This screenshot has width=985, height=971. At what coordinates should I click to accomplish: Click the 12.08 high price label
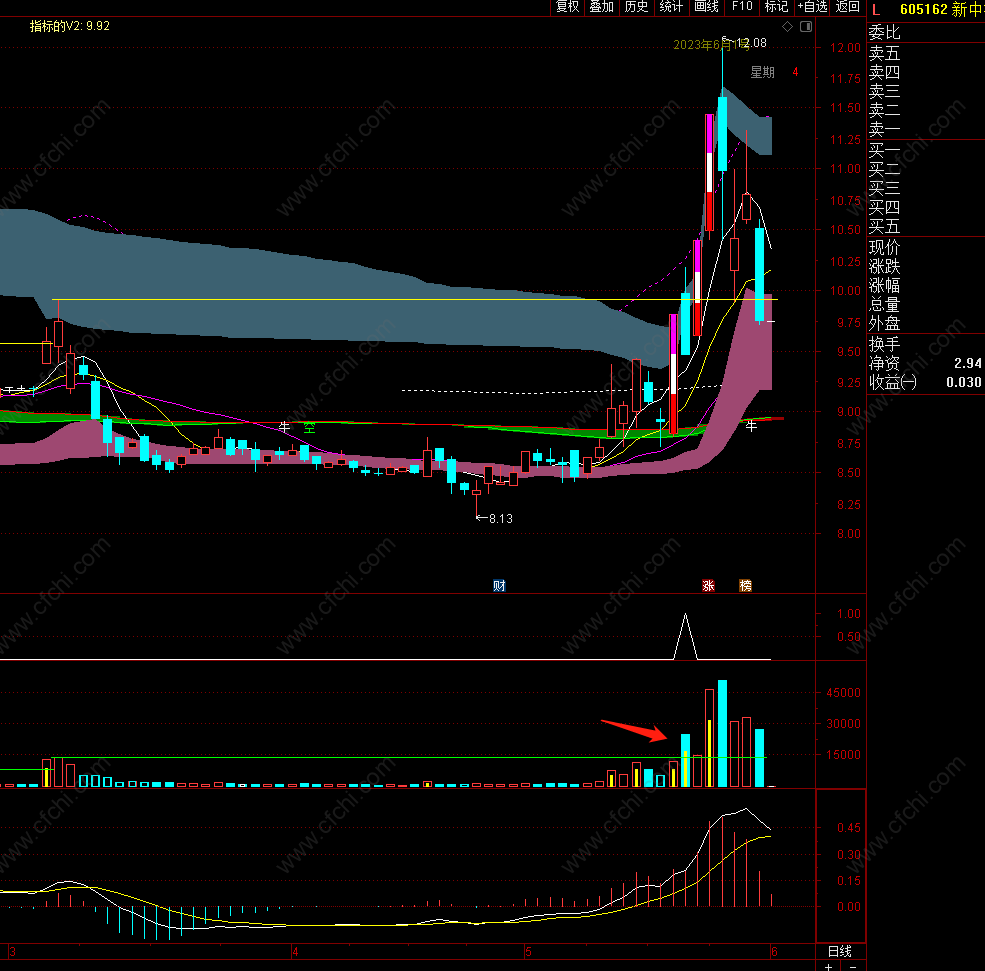click(x=752, y=43)
